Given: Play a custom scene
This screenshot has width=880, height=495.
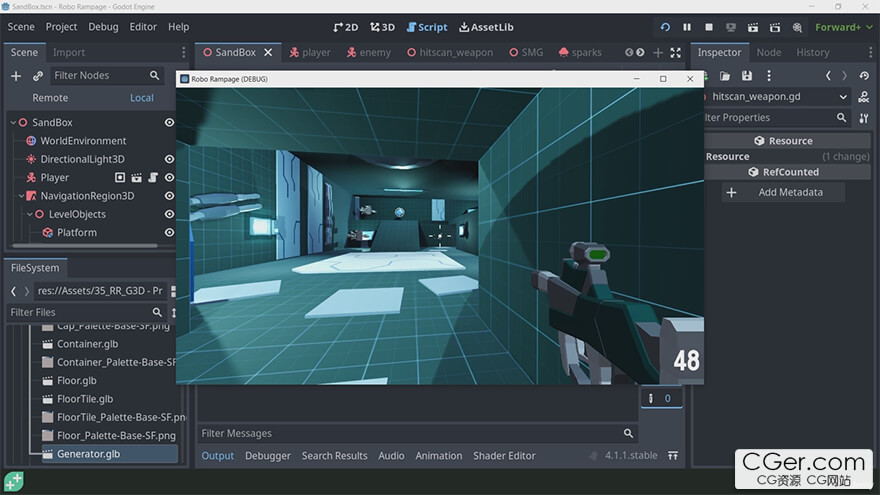Looking at the screenshot, I should tap(775, 27).
